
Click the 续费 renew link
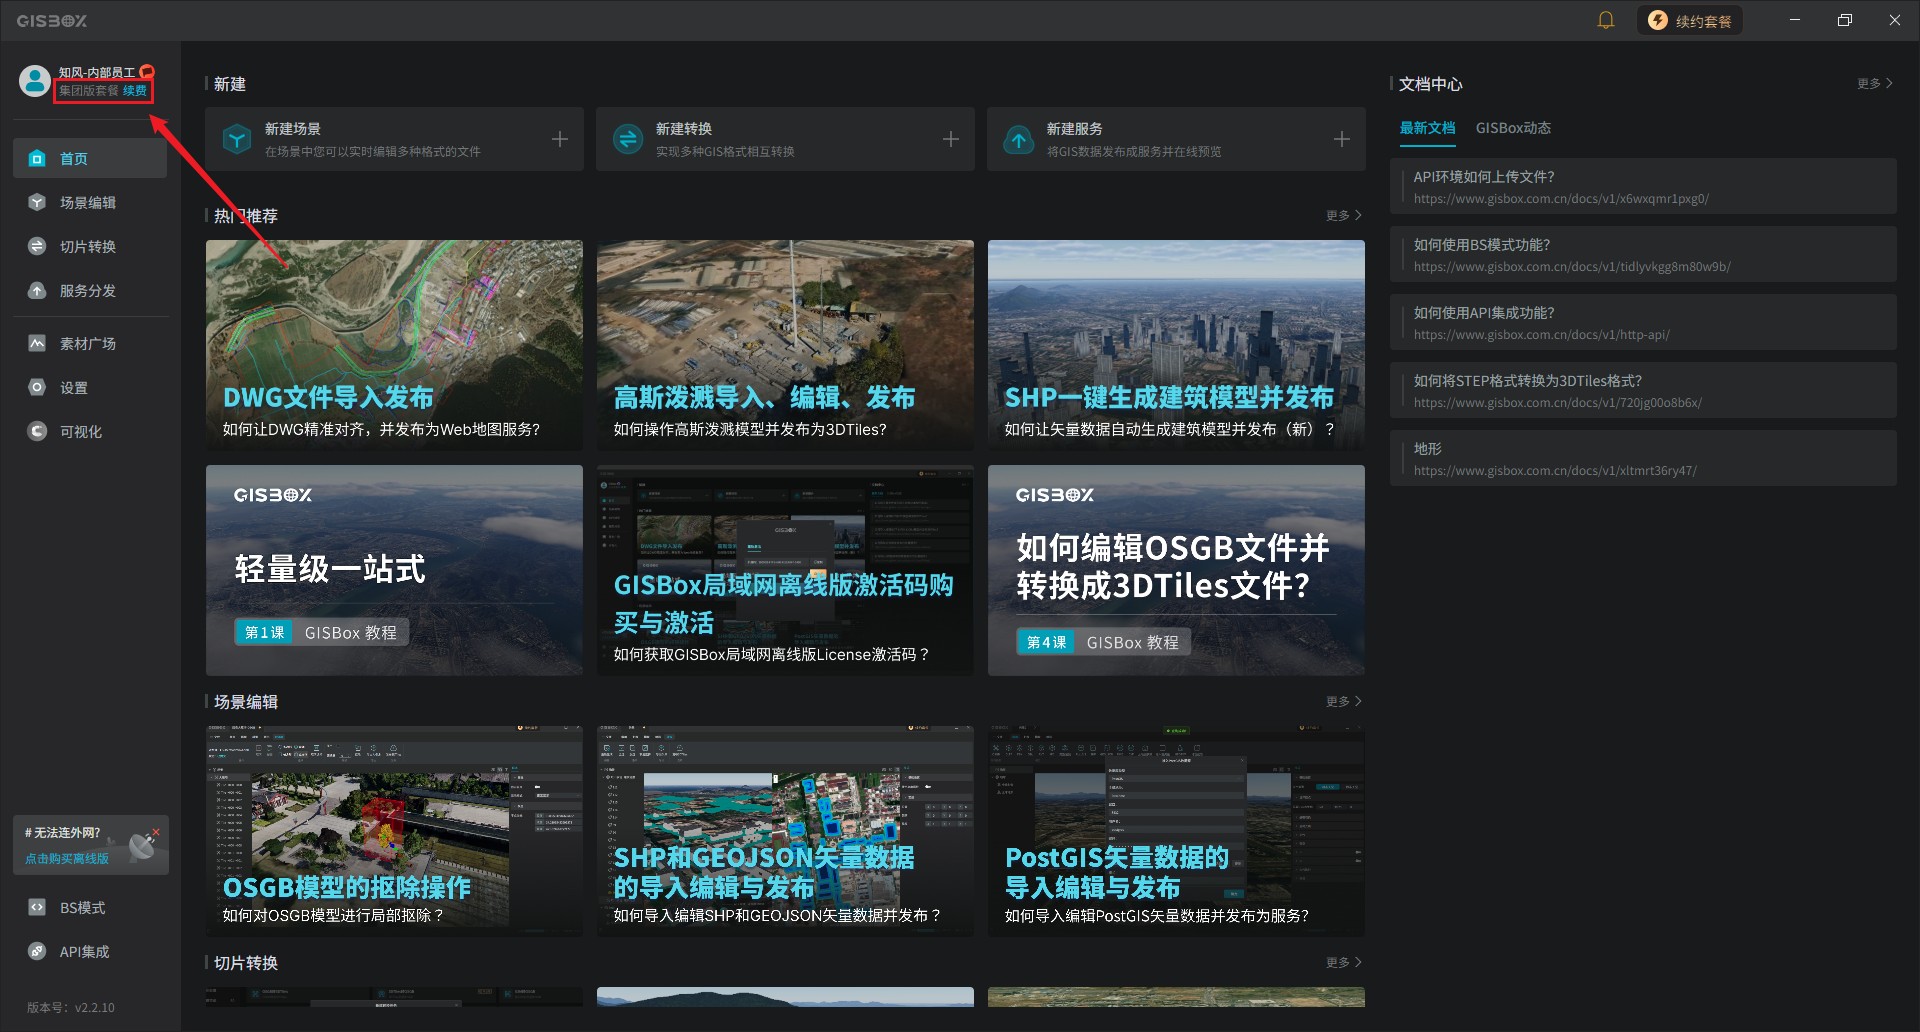pos(135,90)
